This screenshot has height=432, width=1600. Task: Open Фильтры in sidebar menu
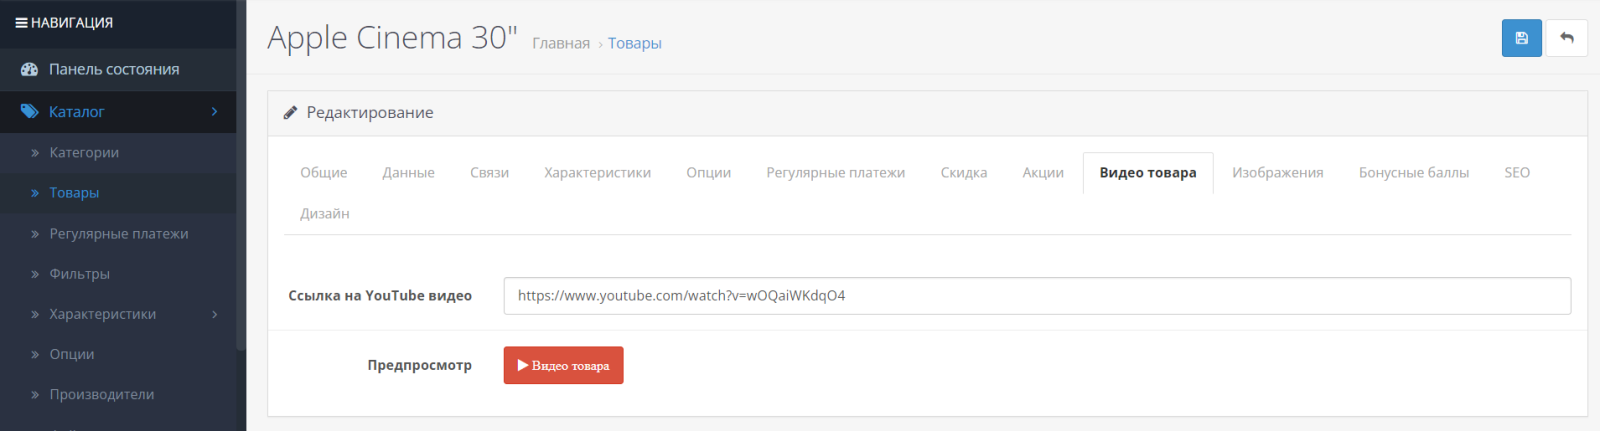click(118, 274)
